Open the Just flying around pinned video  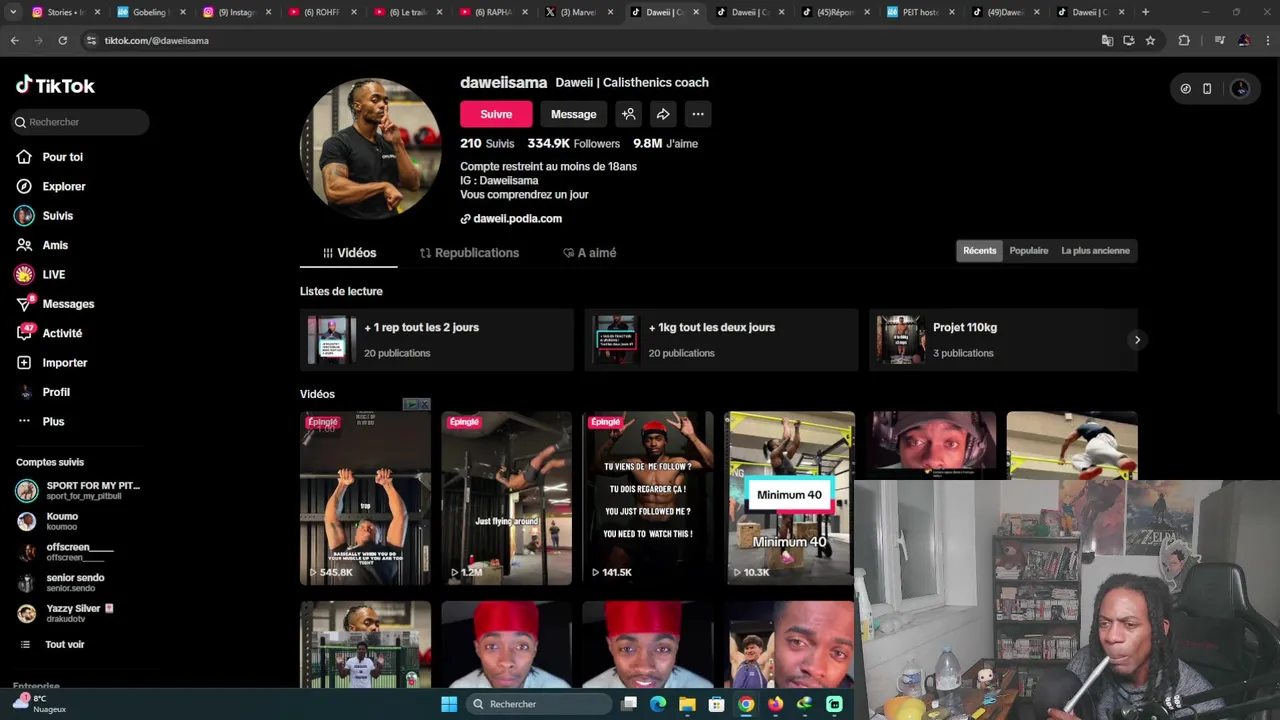[506, 498]
